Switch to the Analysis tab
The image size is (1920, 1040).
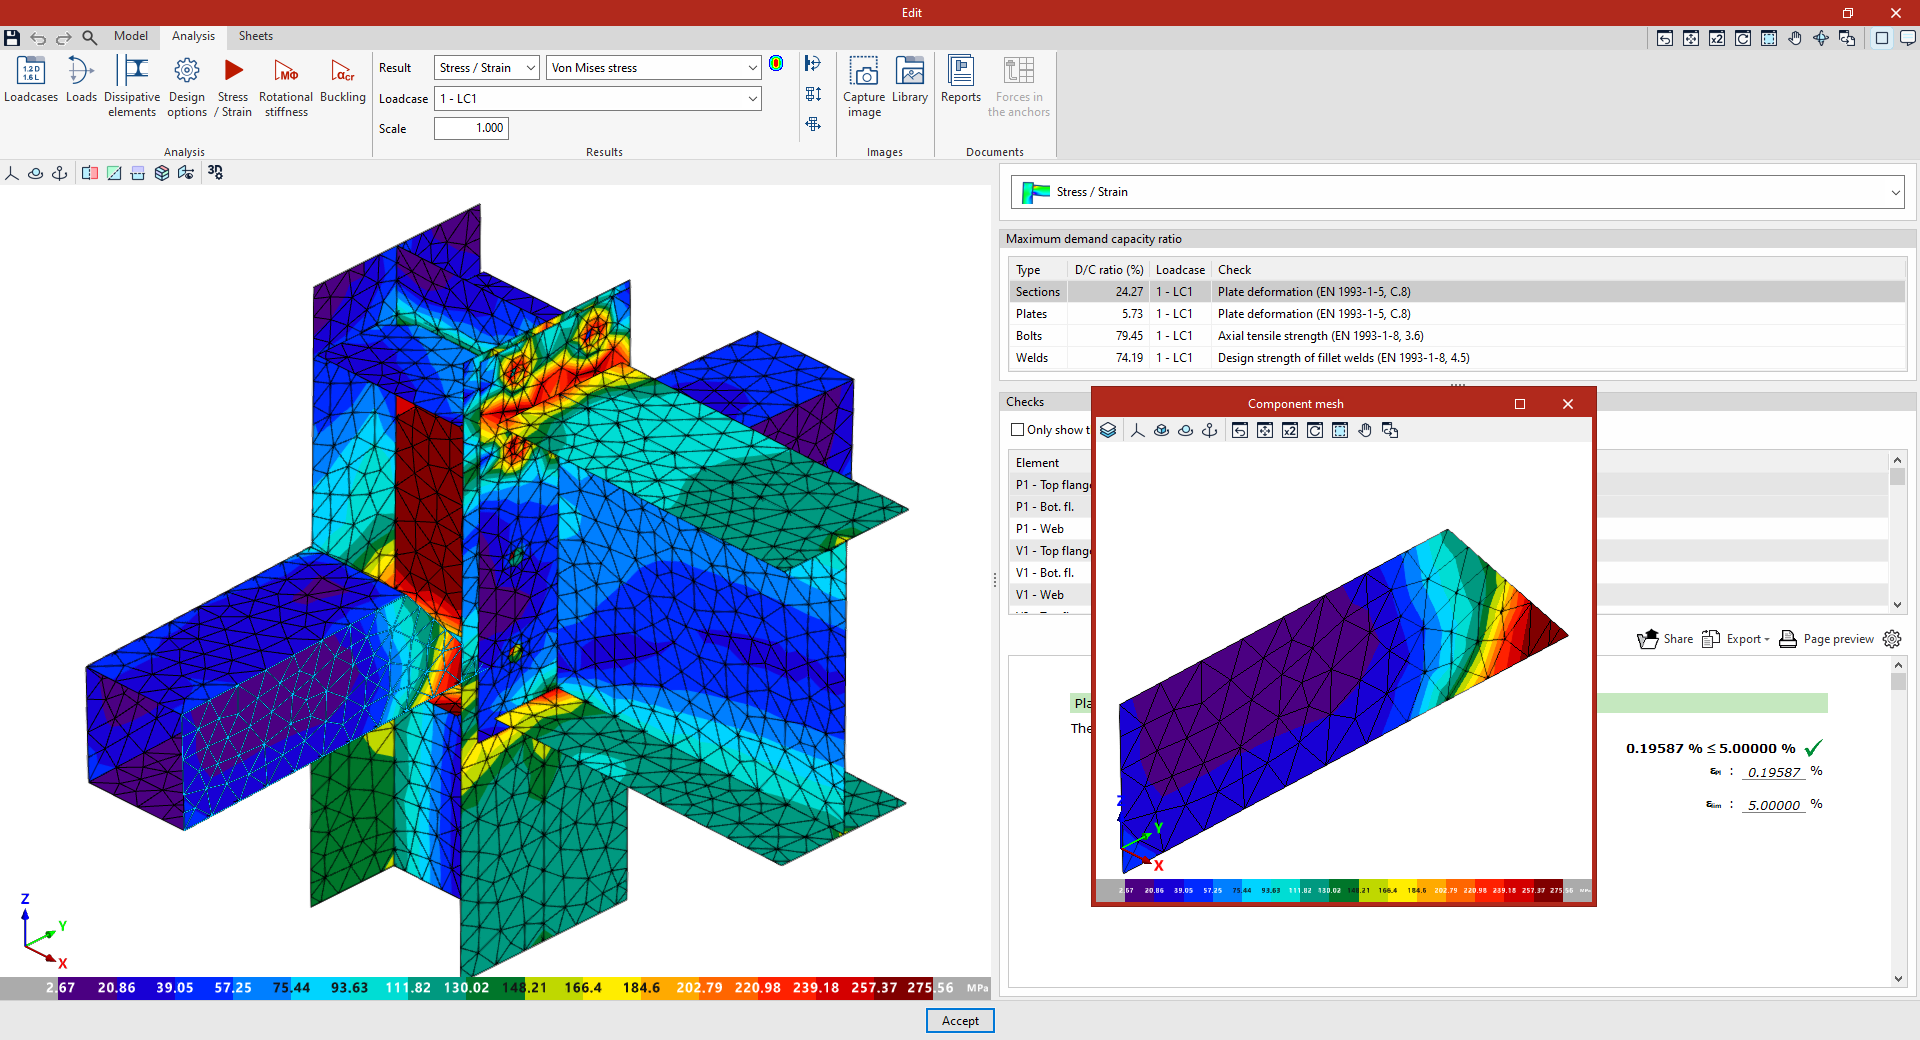coord(193,36)
